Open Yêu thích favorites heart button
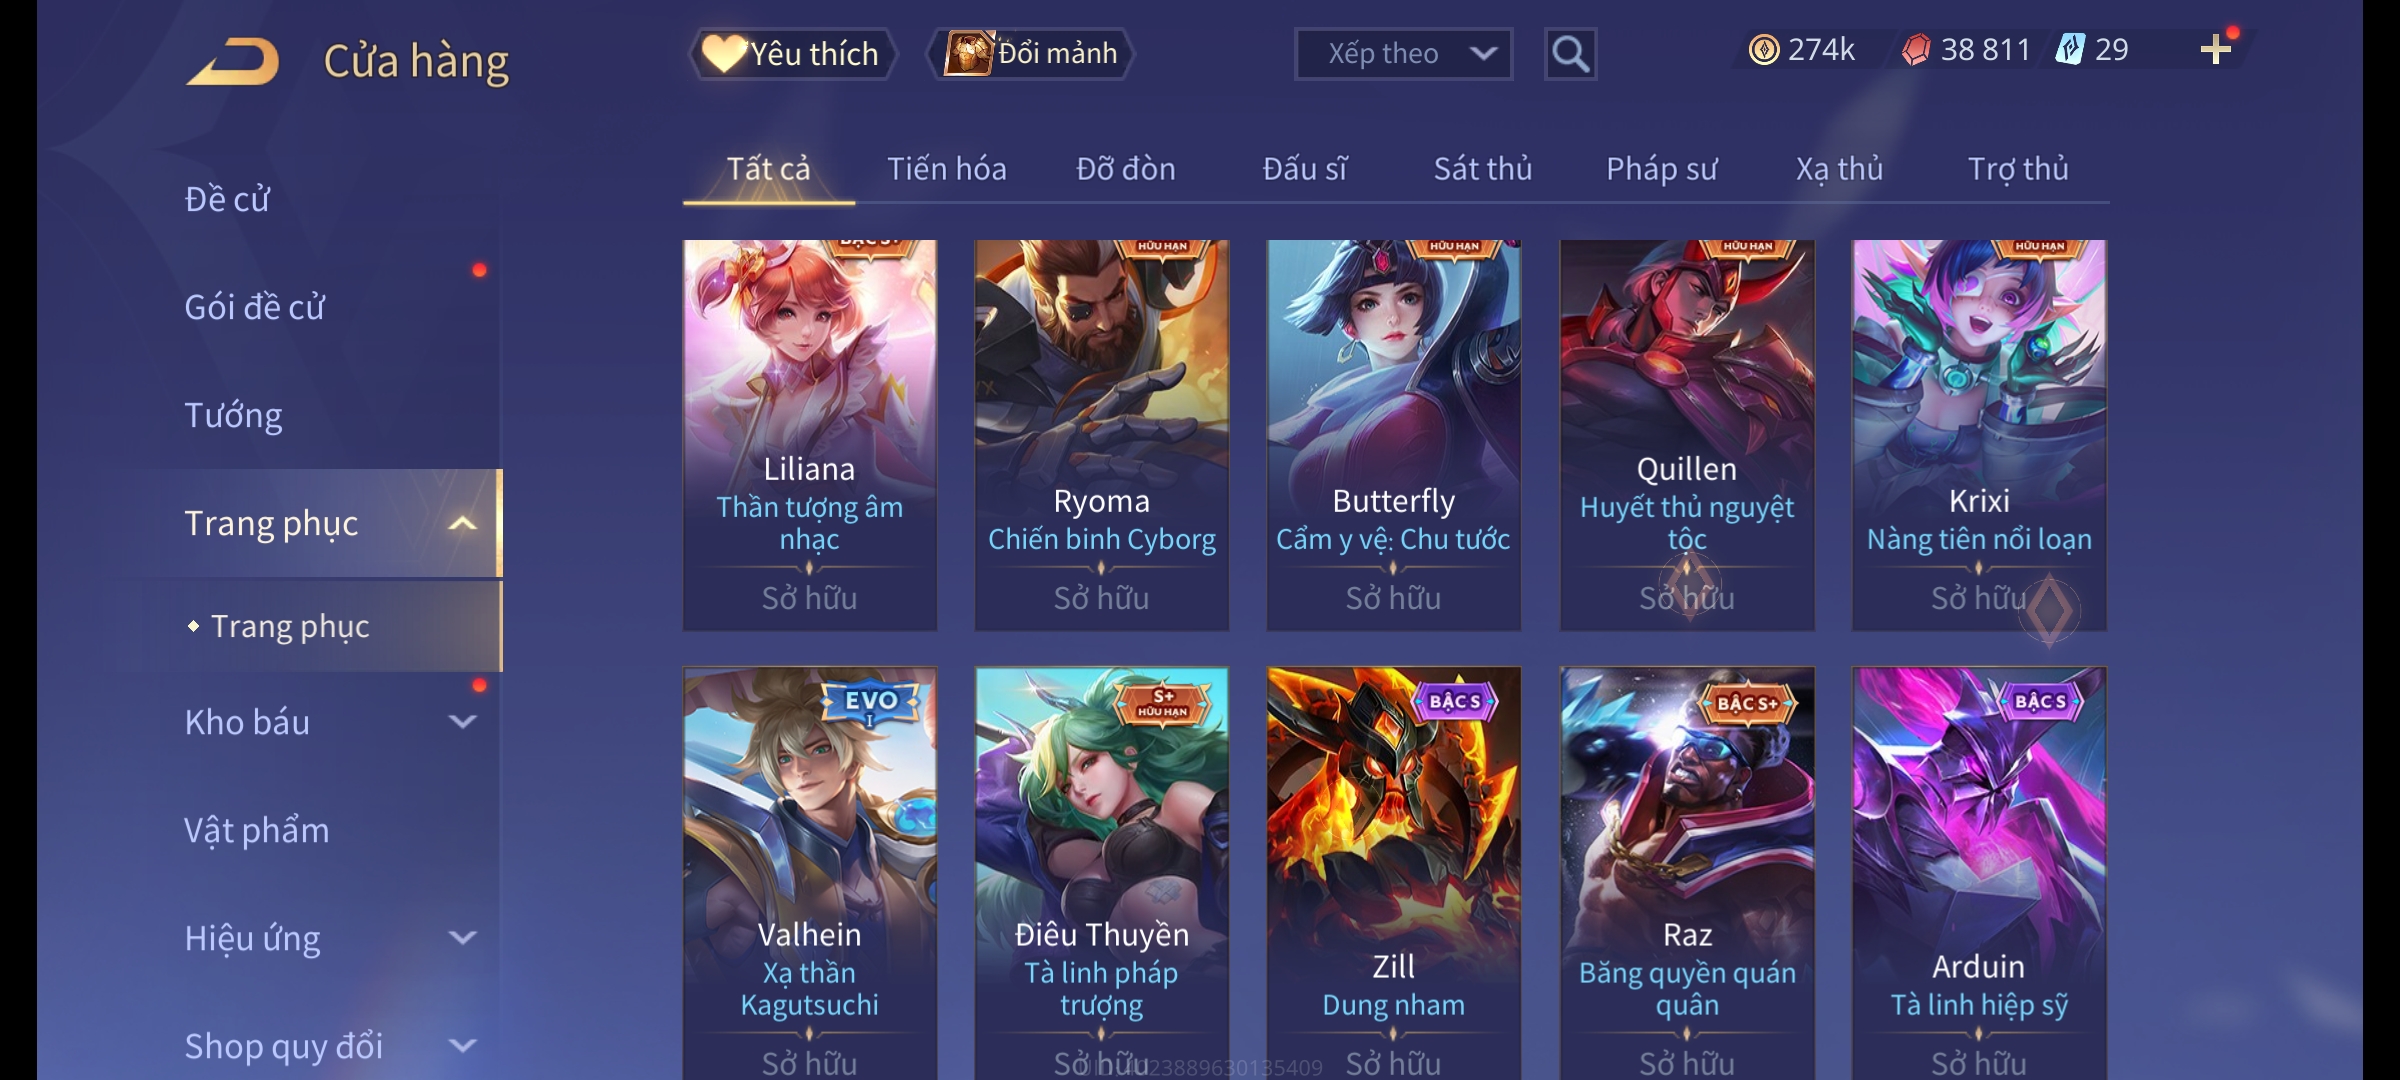Viewport: 2400px width, 1080px height. pyautogui.click(x=792, y=54)
